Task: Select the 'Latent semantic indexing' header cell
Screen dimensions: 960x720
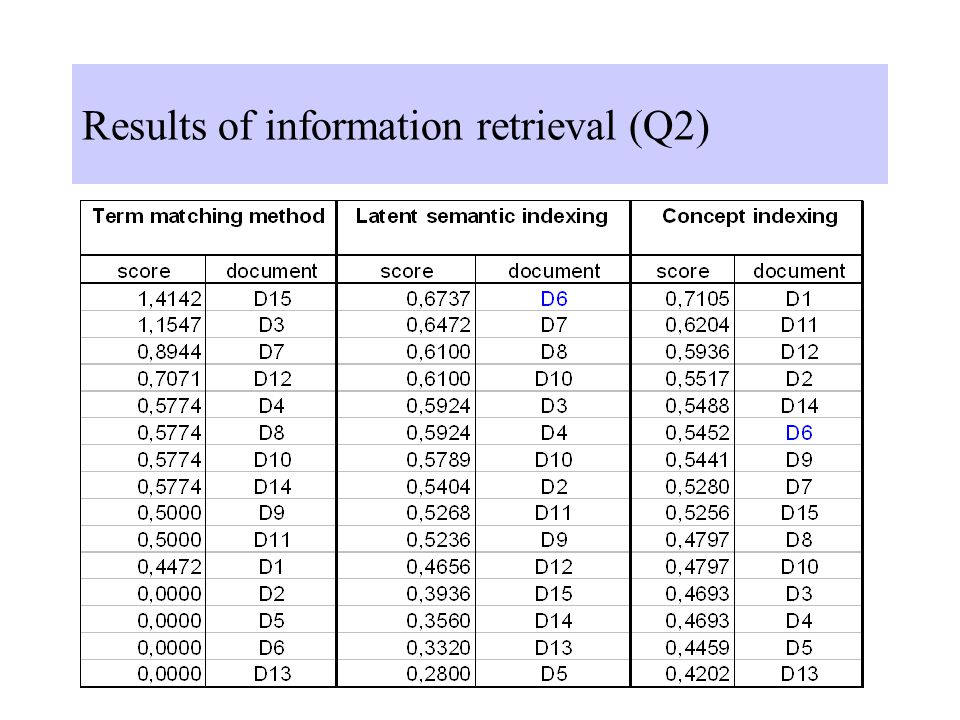Action: coord(483,228)
